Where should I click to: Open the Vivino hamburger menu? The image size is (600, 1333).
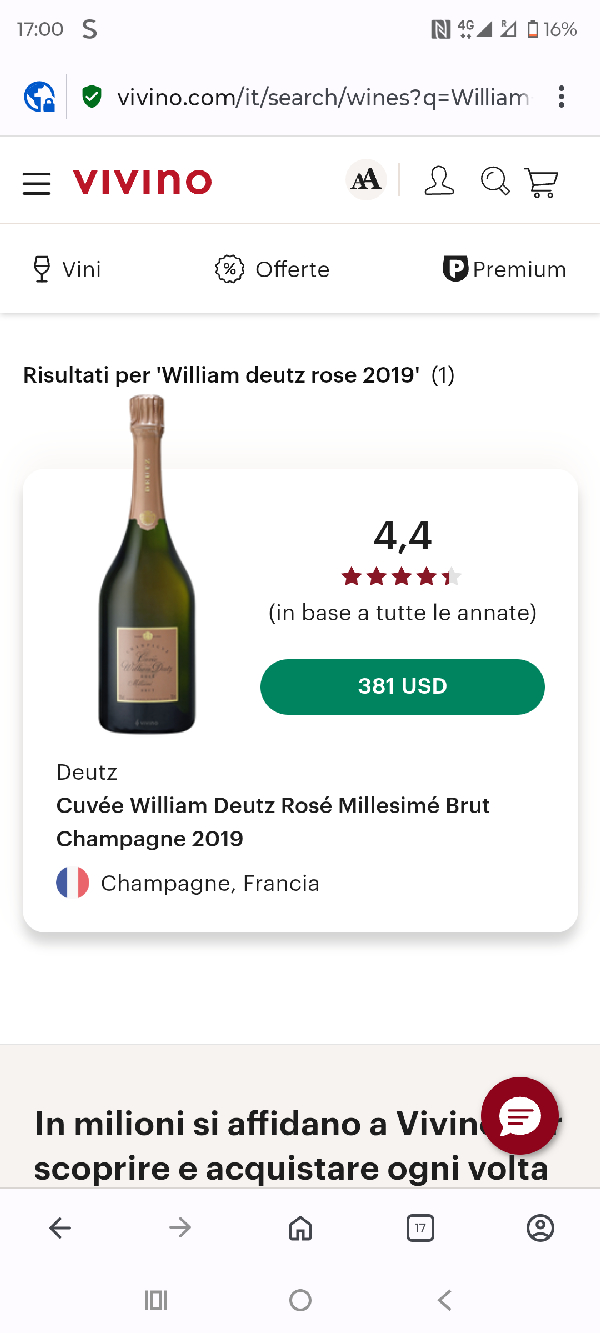pos(36,181)
